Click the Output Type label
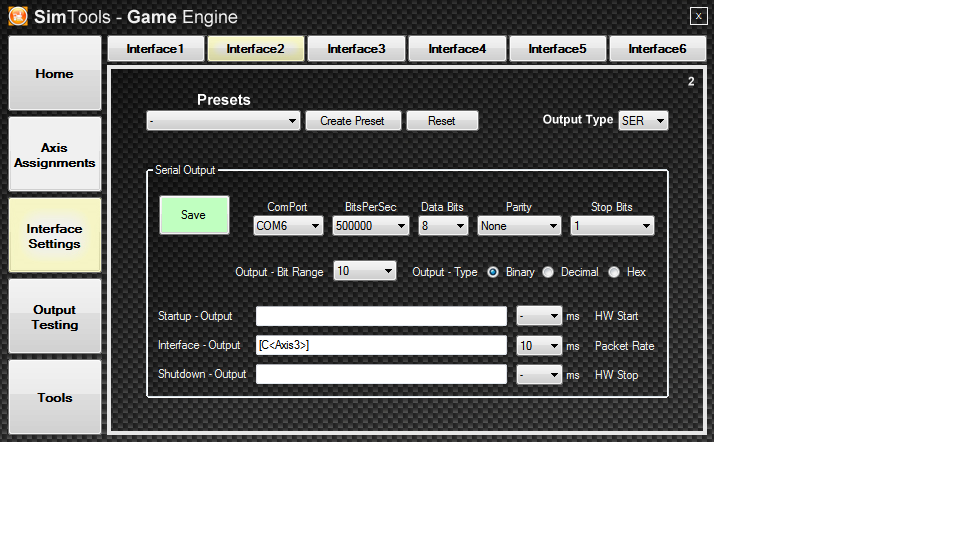Viewport: 960px width, 540px height. pos(577,120)
